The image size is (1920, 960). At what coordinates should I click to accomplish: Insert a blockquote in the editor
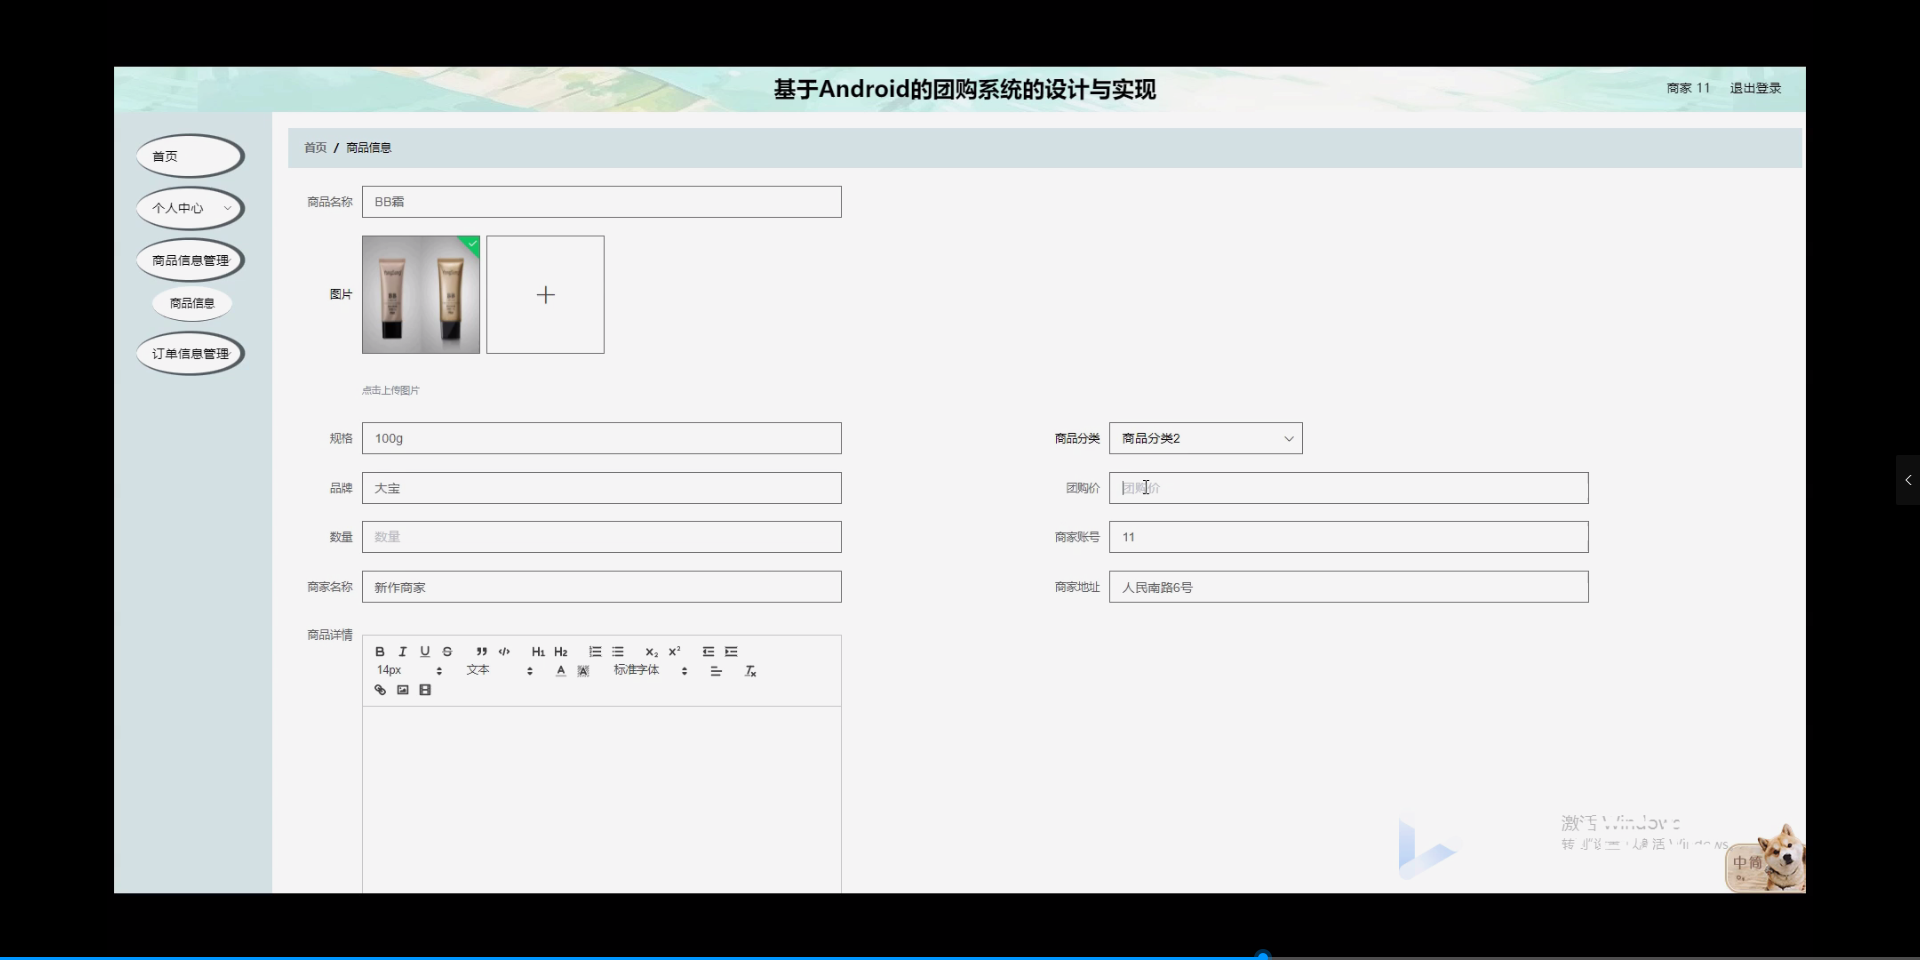[481, 651]
